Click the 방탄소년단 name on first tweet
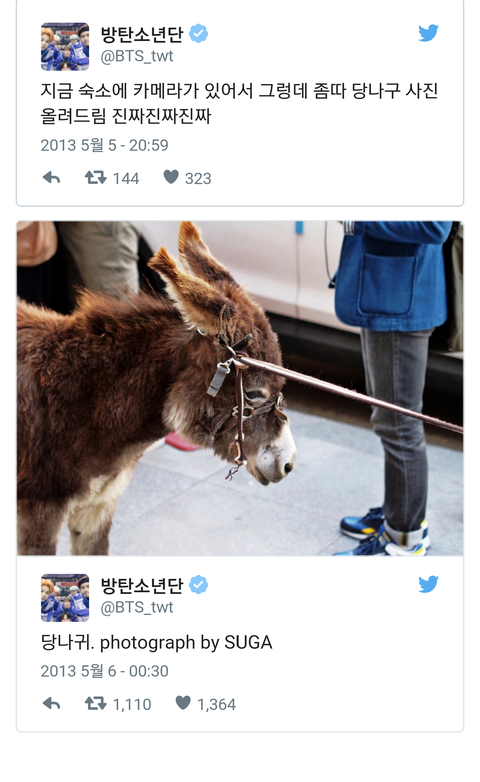480x782 pixels. [142, 34]
